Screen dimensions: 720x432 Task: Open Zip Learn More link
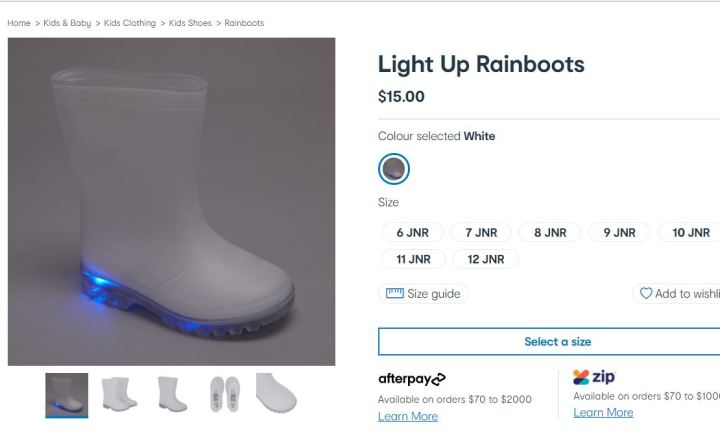[x=603, y=413]
